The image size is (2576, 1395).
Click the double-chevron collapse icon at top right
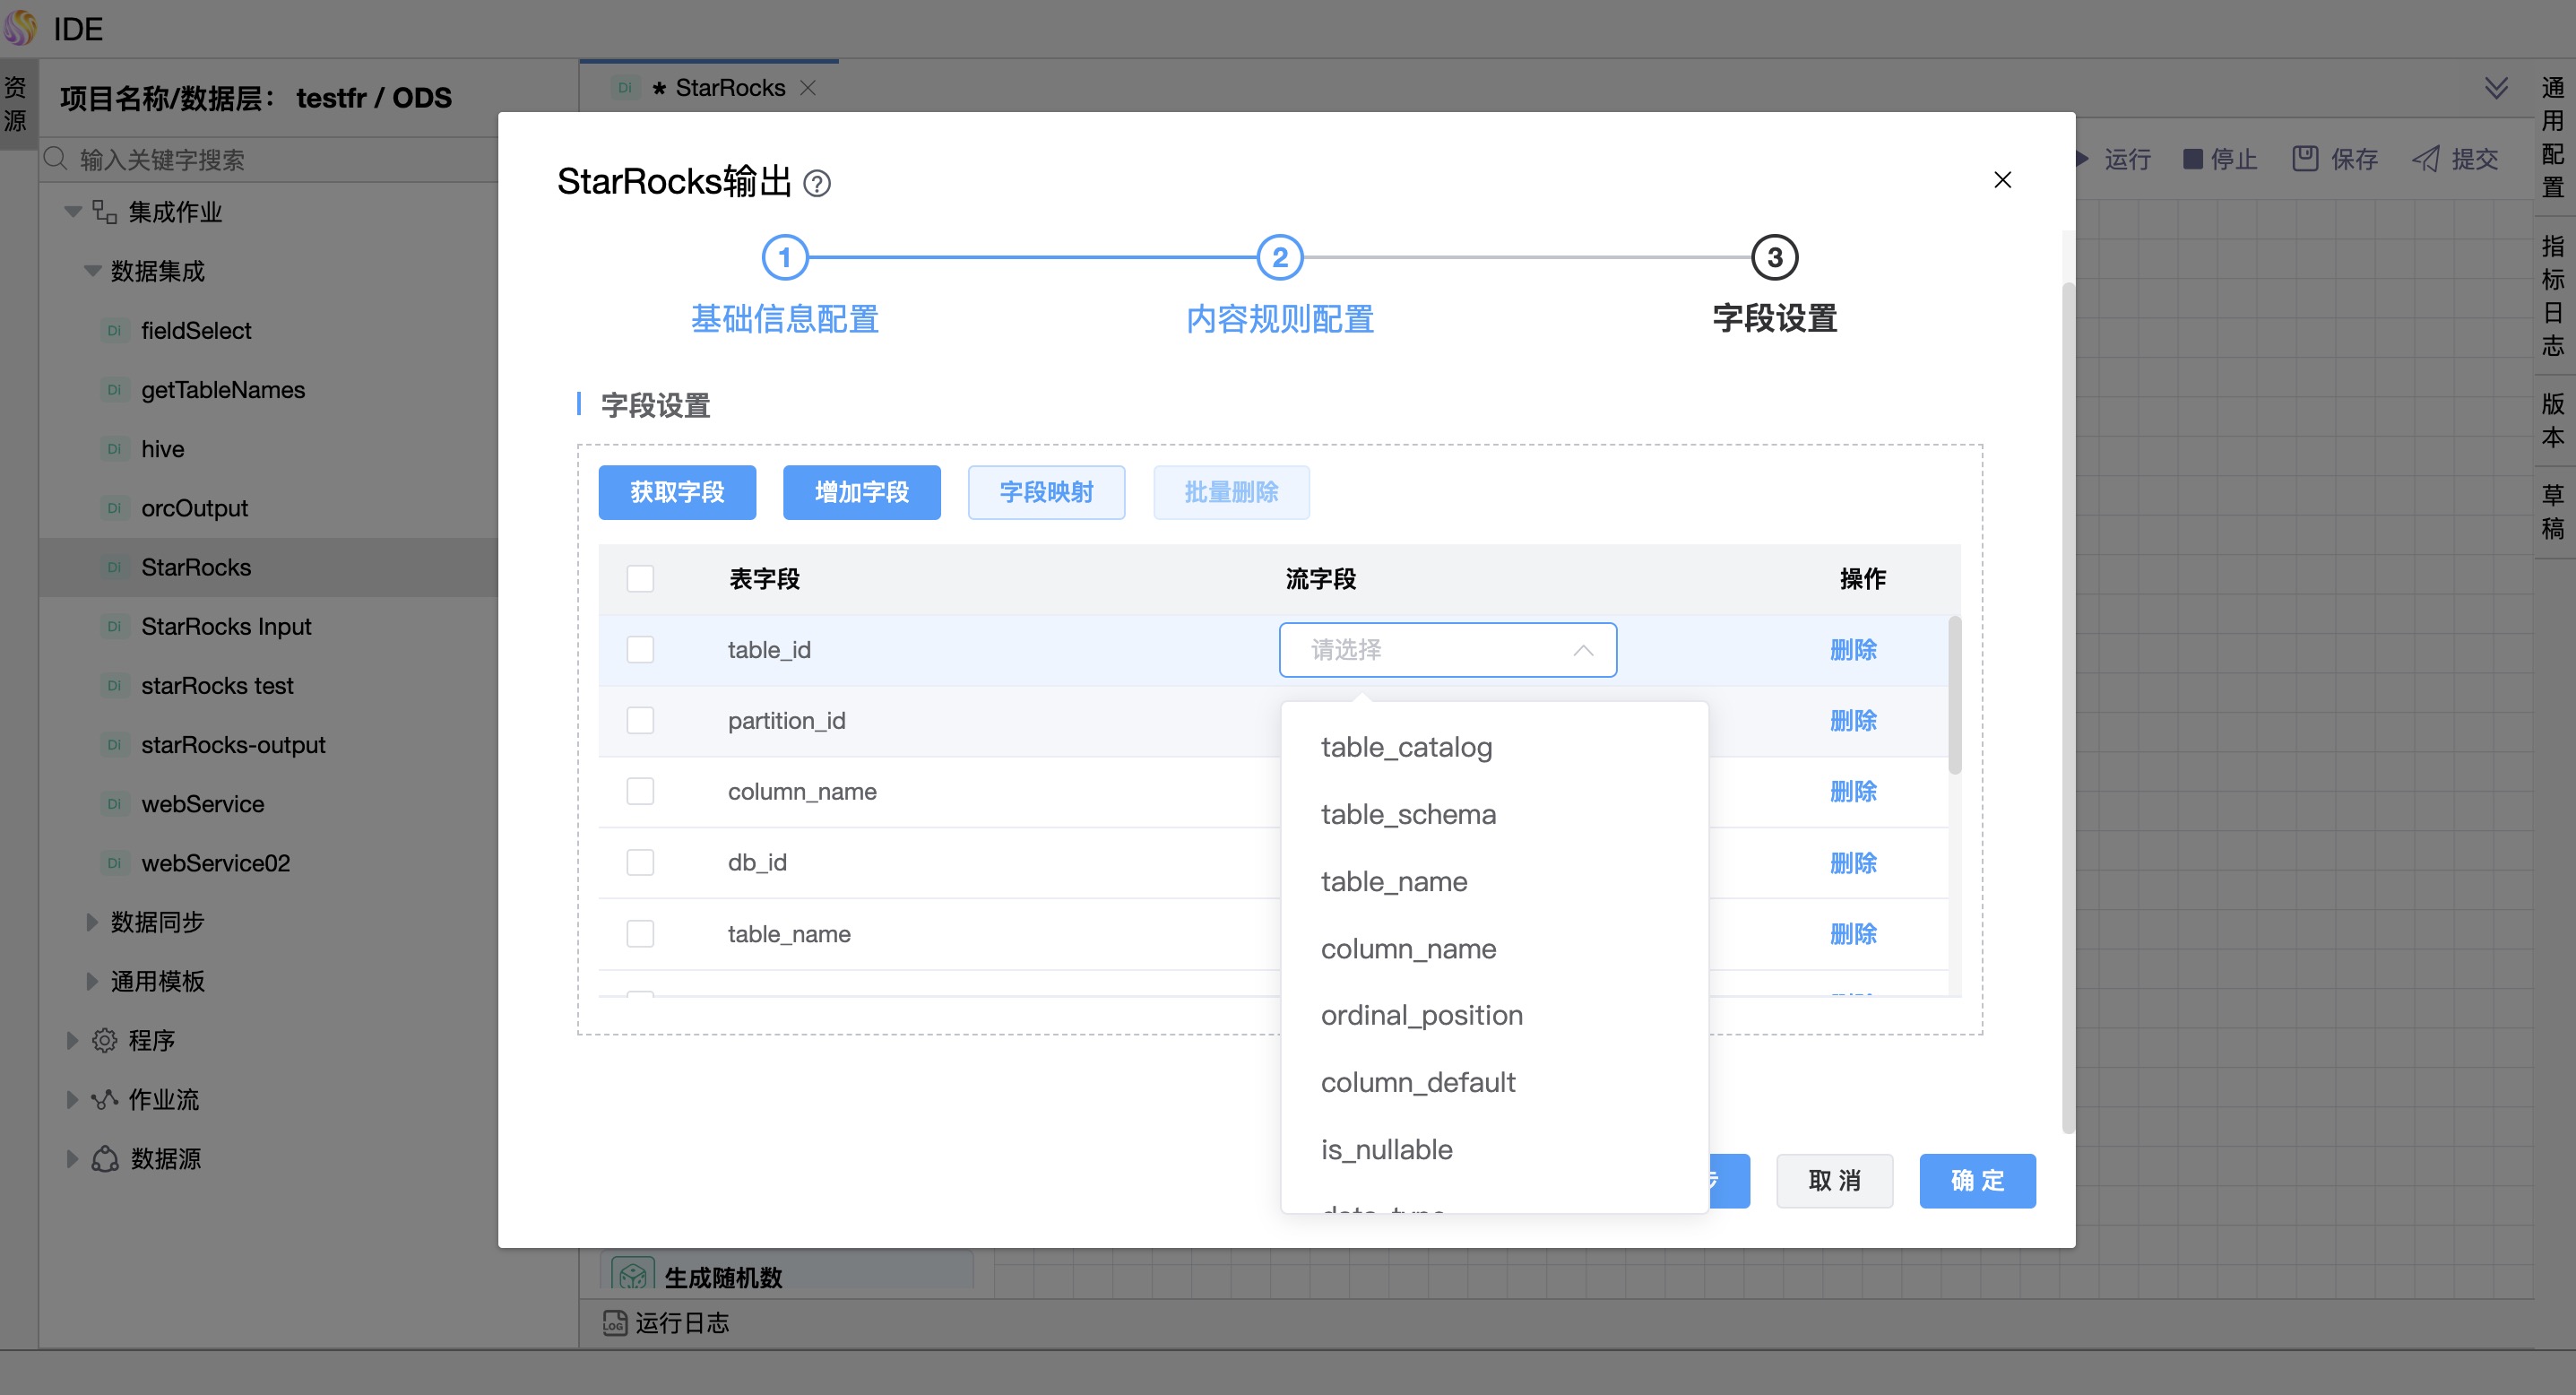2495,88
